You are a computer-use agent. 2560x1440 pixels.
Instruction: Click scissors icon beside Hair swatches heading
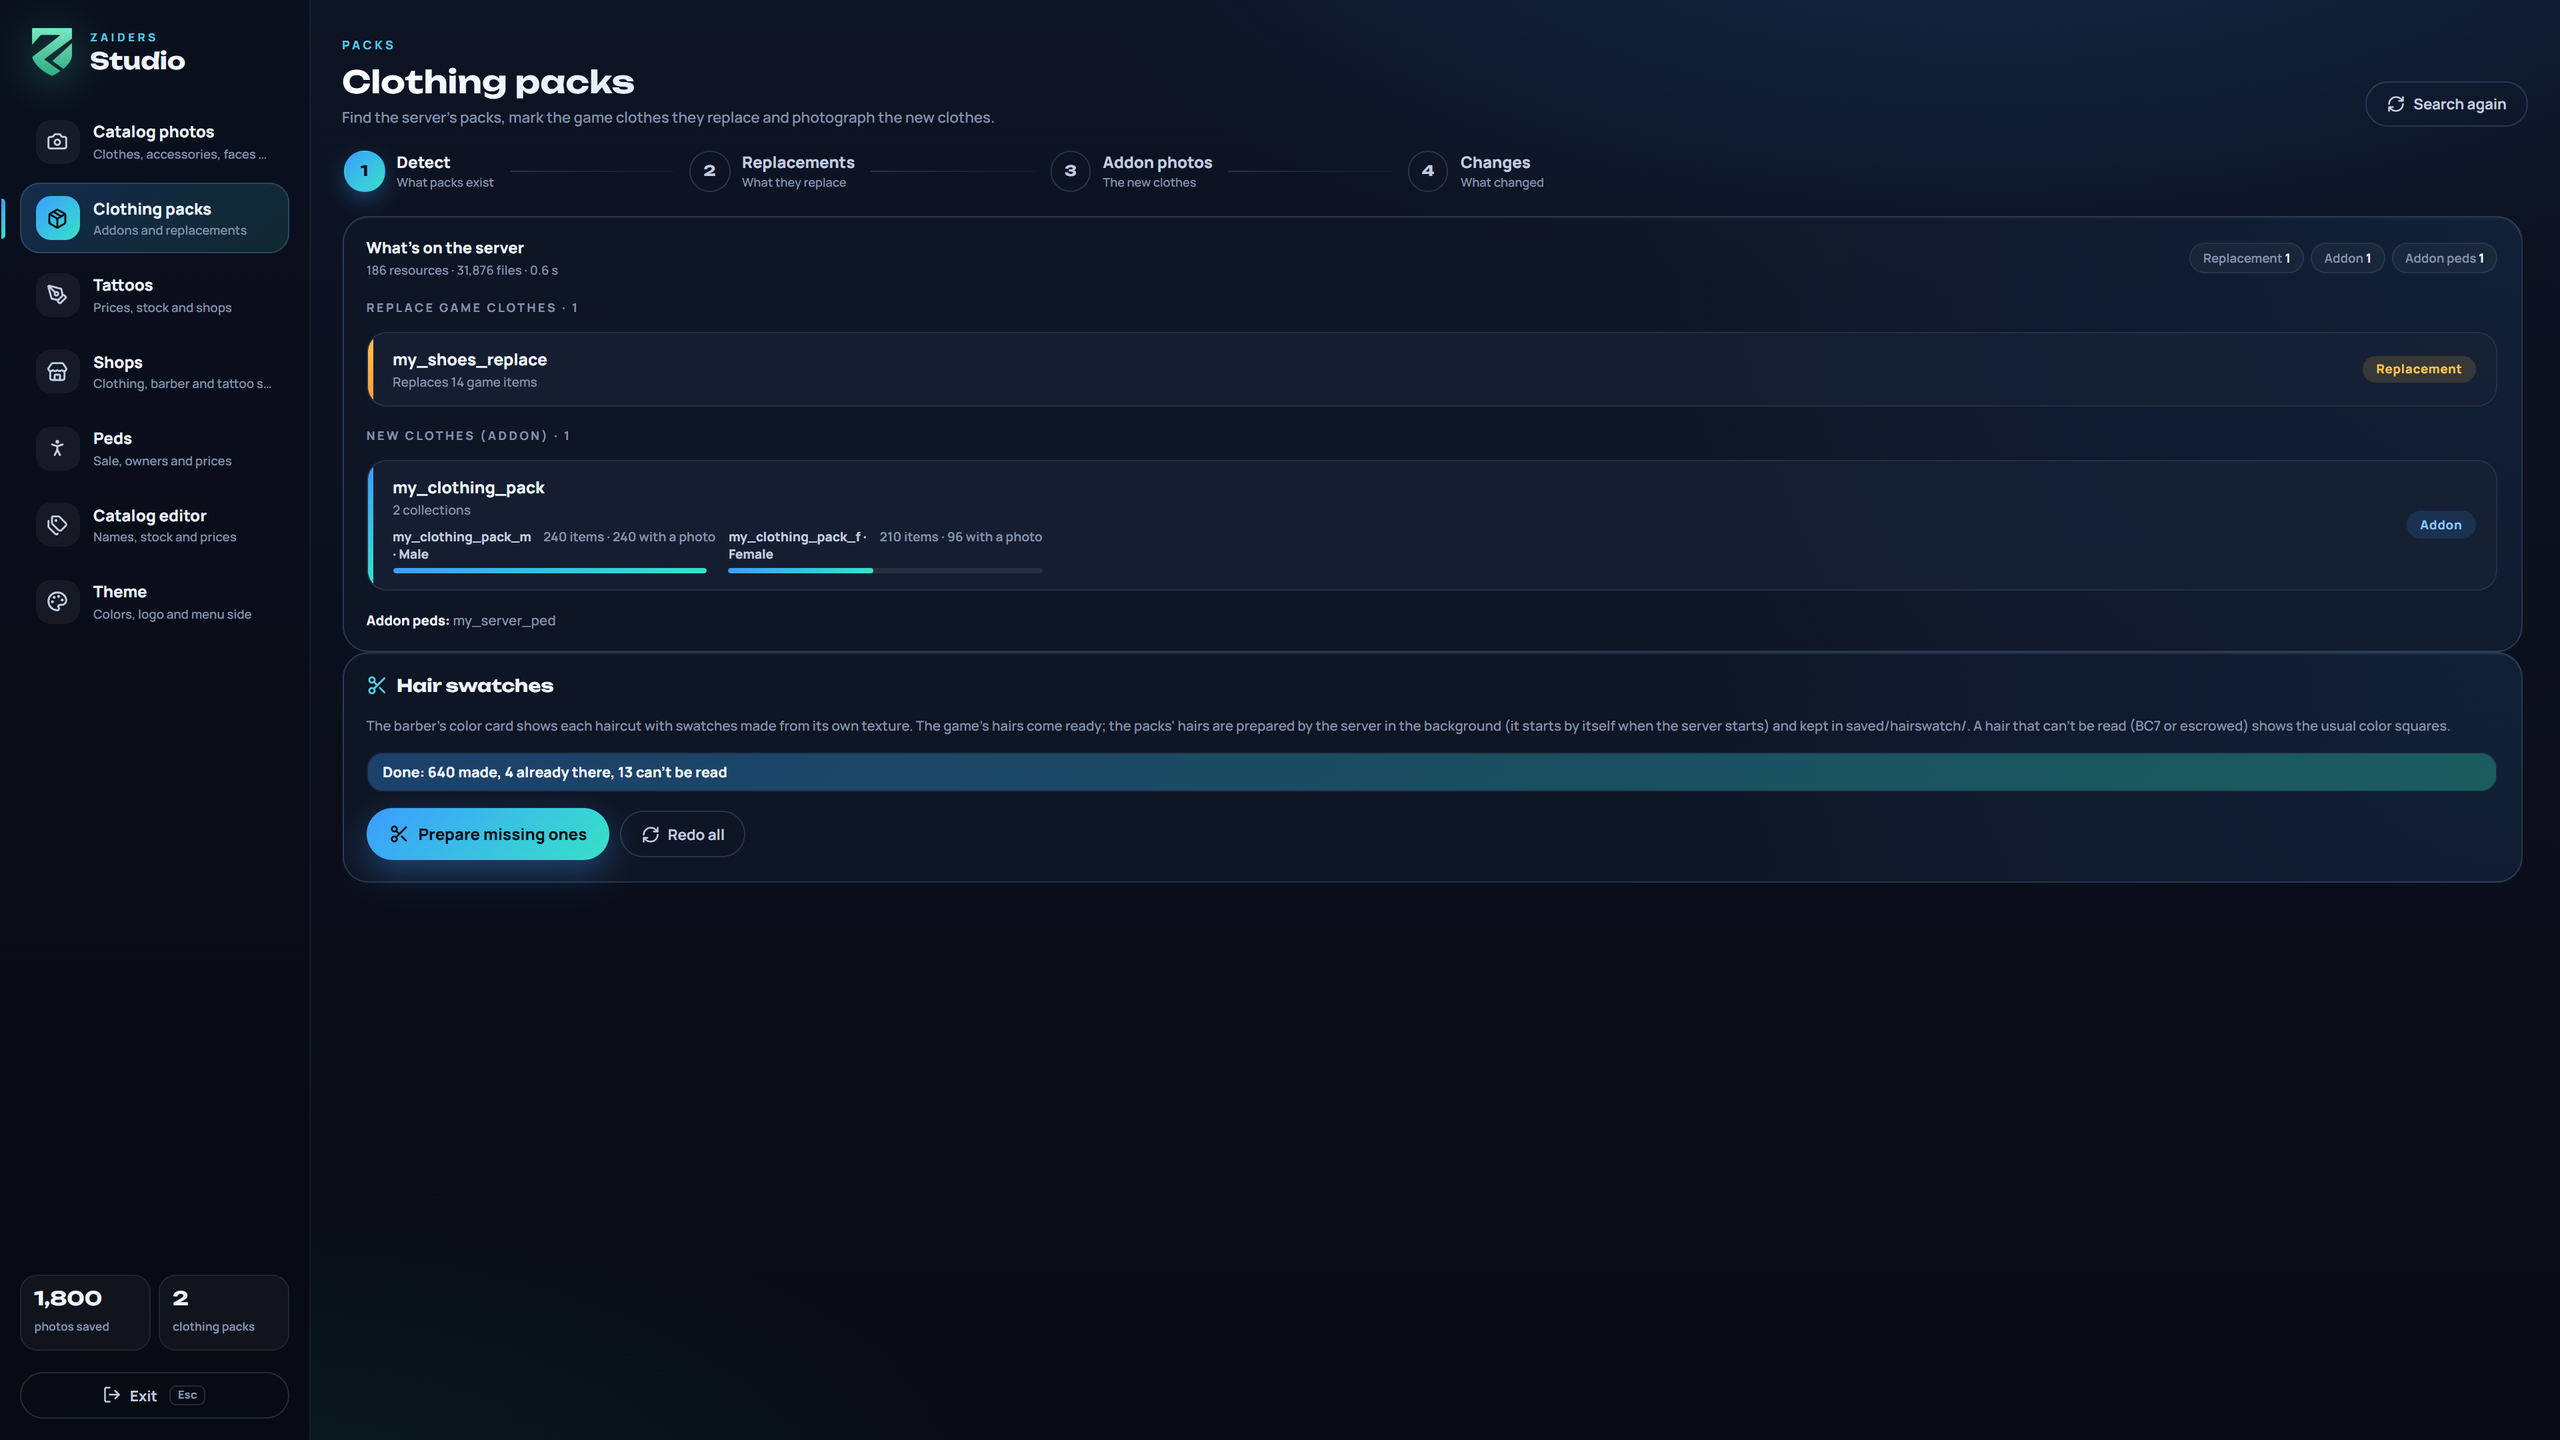pyautogui.click(x=376, y=685)
